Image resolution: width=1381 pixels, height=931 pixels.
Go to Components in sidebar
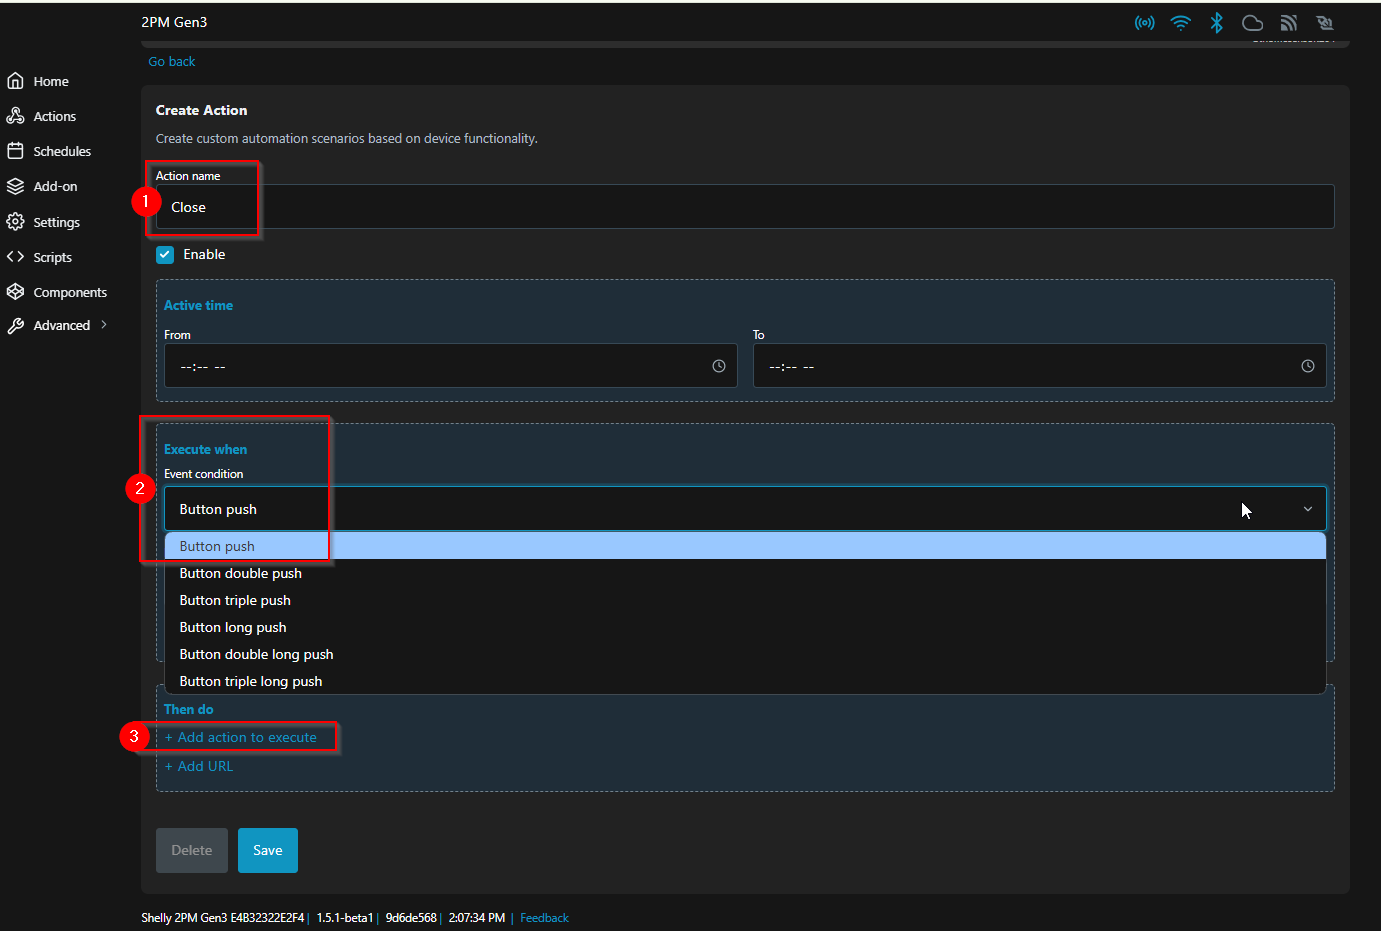[70, 292]
